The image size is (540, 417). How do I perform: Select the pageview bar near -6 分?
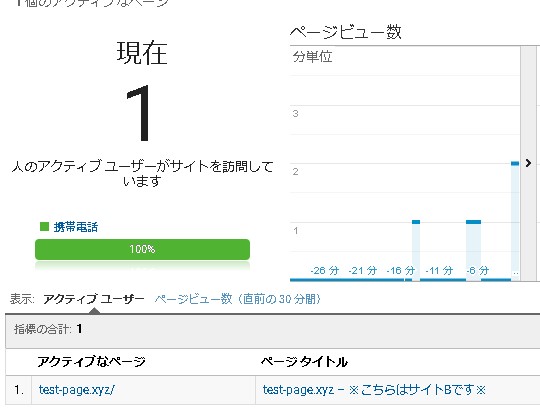click(474, 251)
